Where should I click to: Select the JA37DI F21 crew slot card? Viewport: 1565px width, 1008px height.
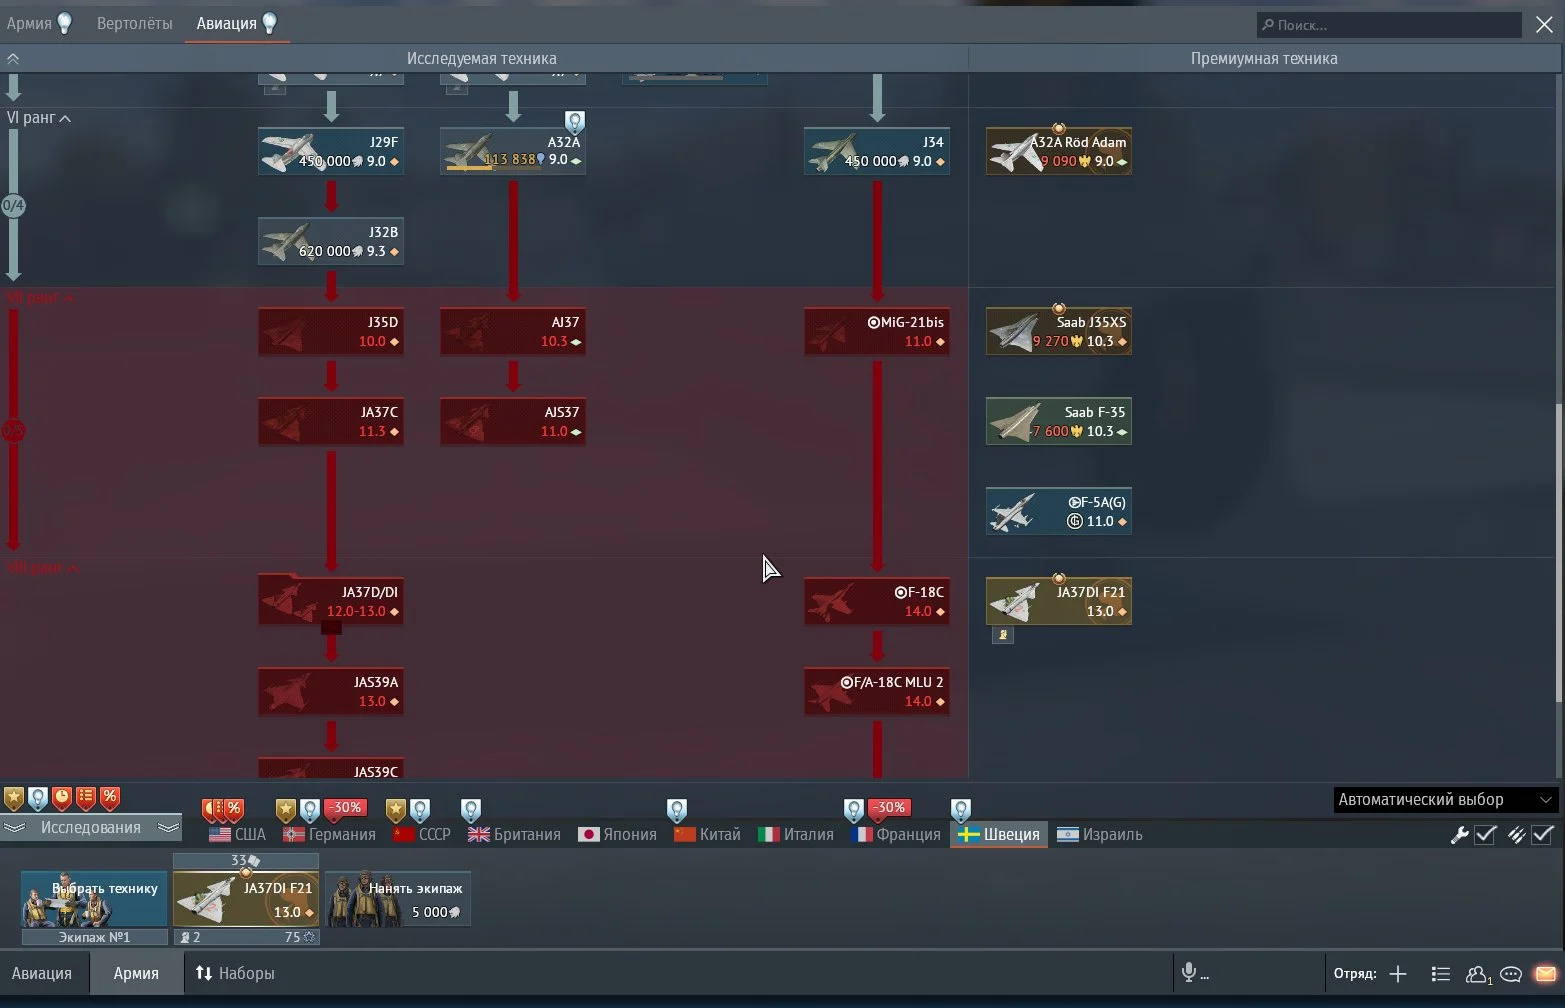coord(246,898)
